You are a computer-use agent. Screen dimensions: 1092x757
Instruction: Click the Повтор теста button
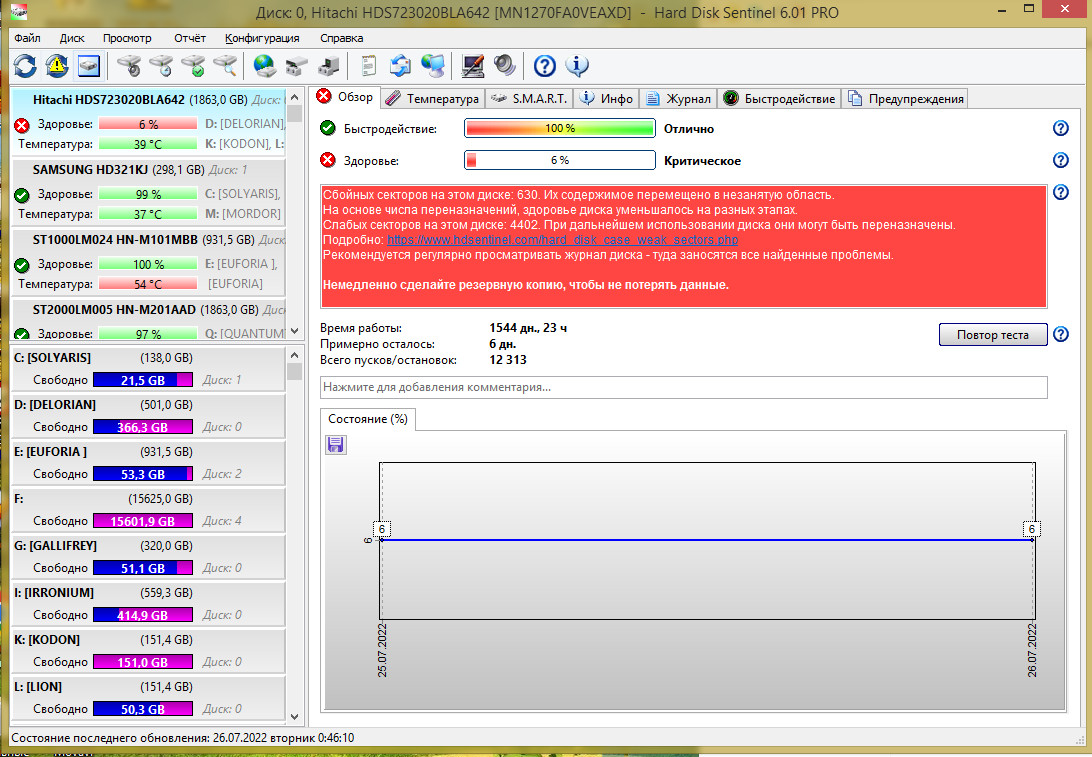[992, 335]
